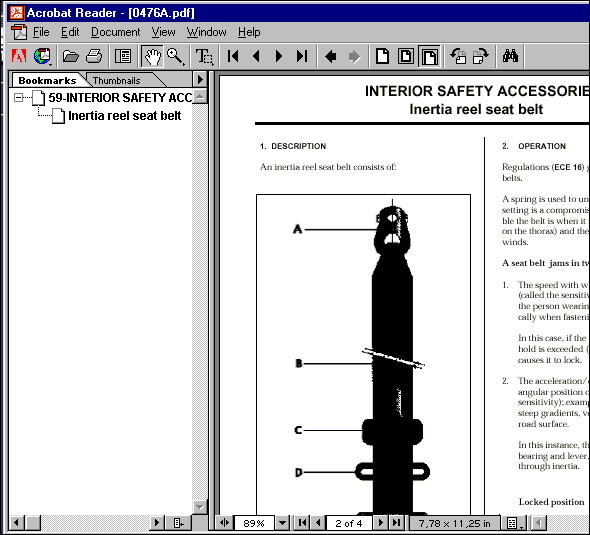This screenshot has width=590, height=535.
Task: Set Fit in Window page view icon
Action: pos(406,56)
